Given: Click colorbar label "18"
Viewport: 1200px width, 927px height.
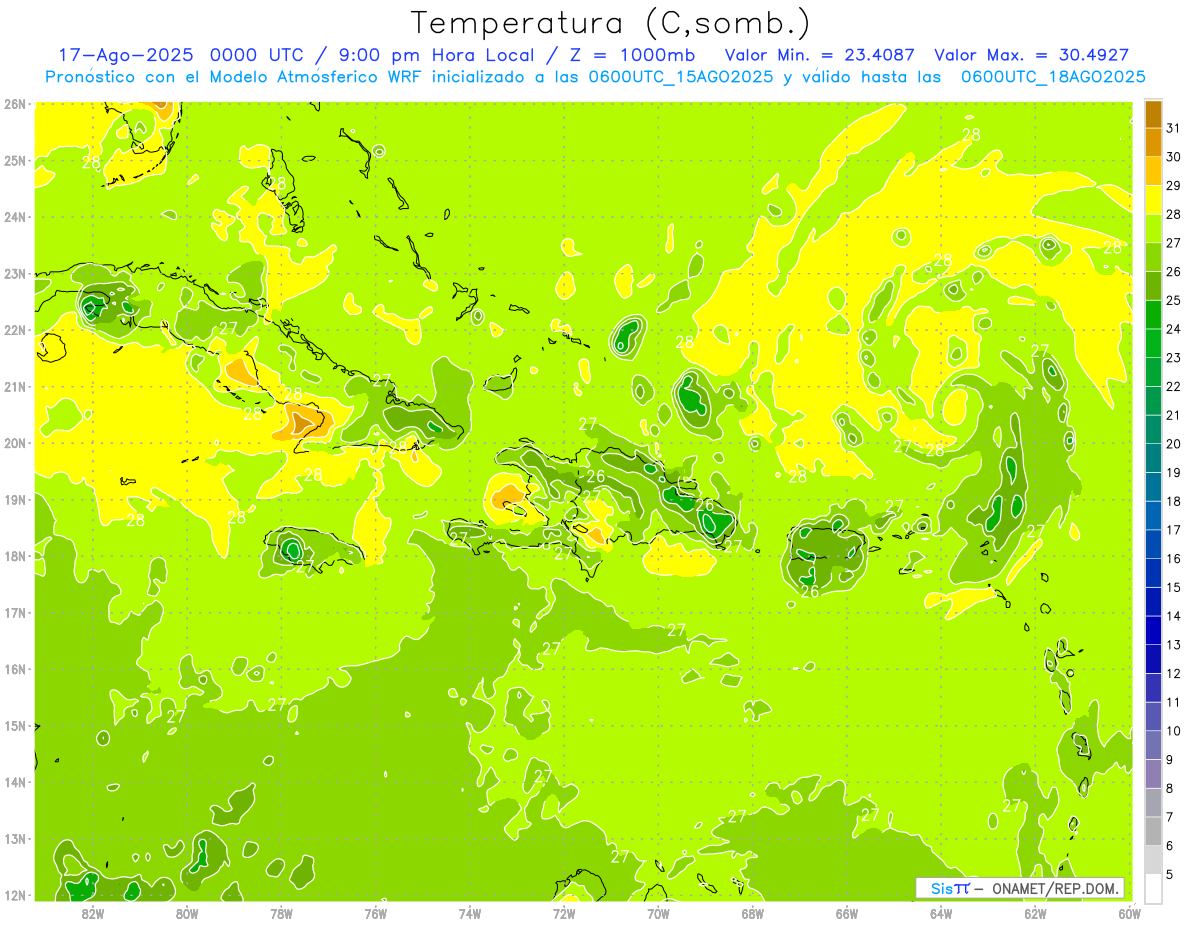Looking at the screenshot, I should pyautogui.click(x=1174, y=501).
